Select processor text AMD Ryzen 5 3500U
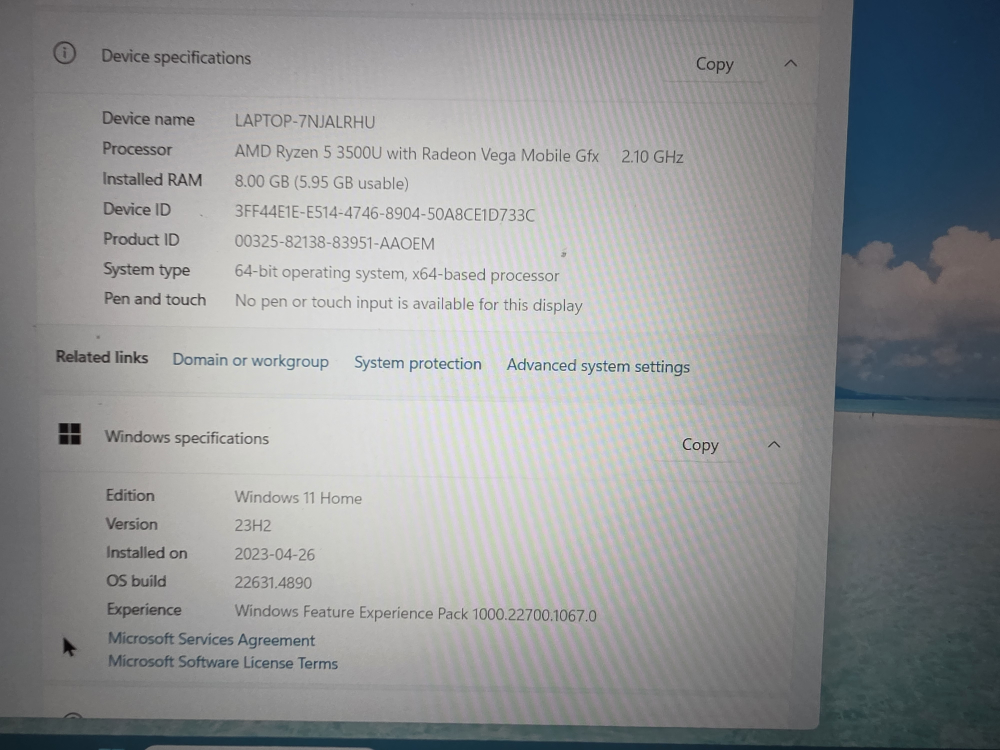The image size is (1000, 750). coord(308,152)
